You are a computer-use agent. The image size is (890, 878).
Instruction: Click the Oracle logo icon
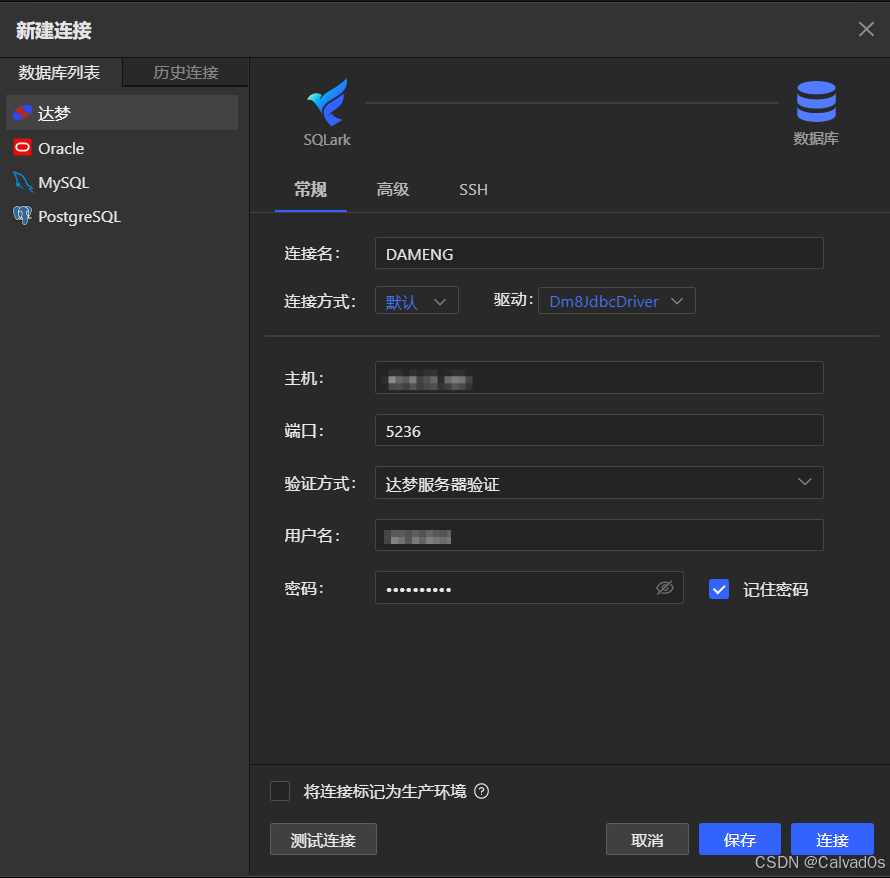(22, 148)
